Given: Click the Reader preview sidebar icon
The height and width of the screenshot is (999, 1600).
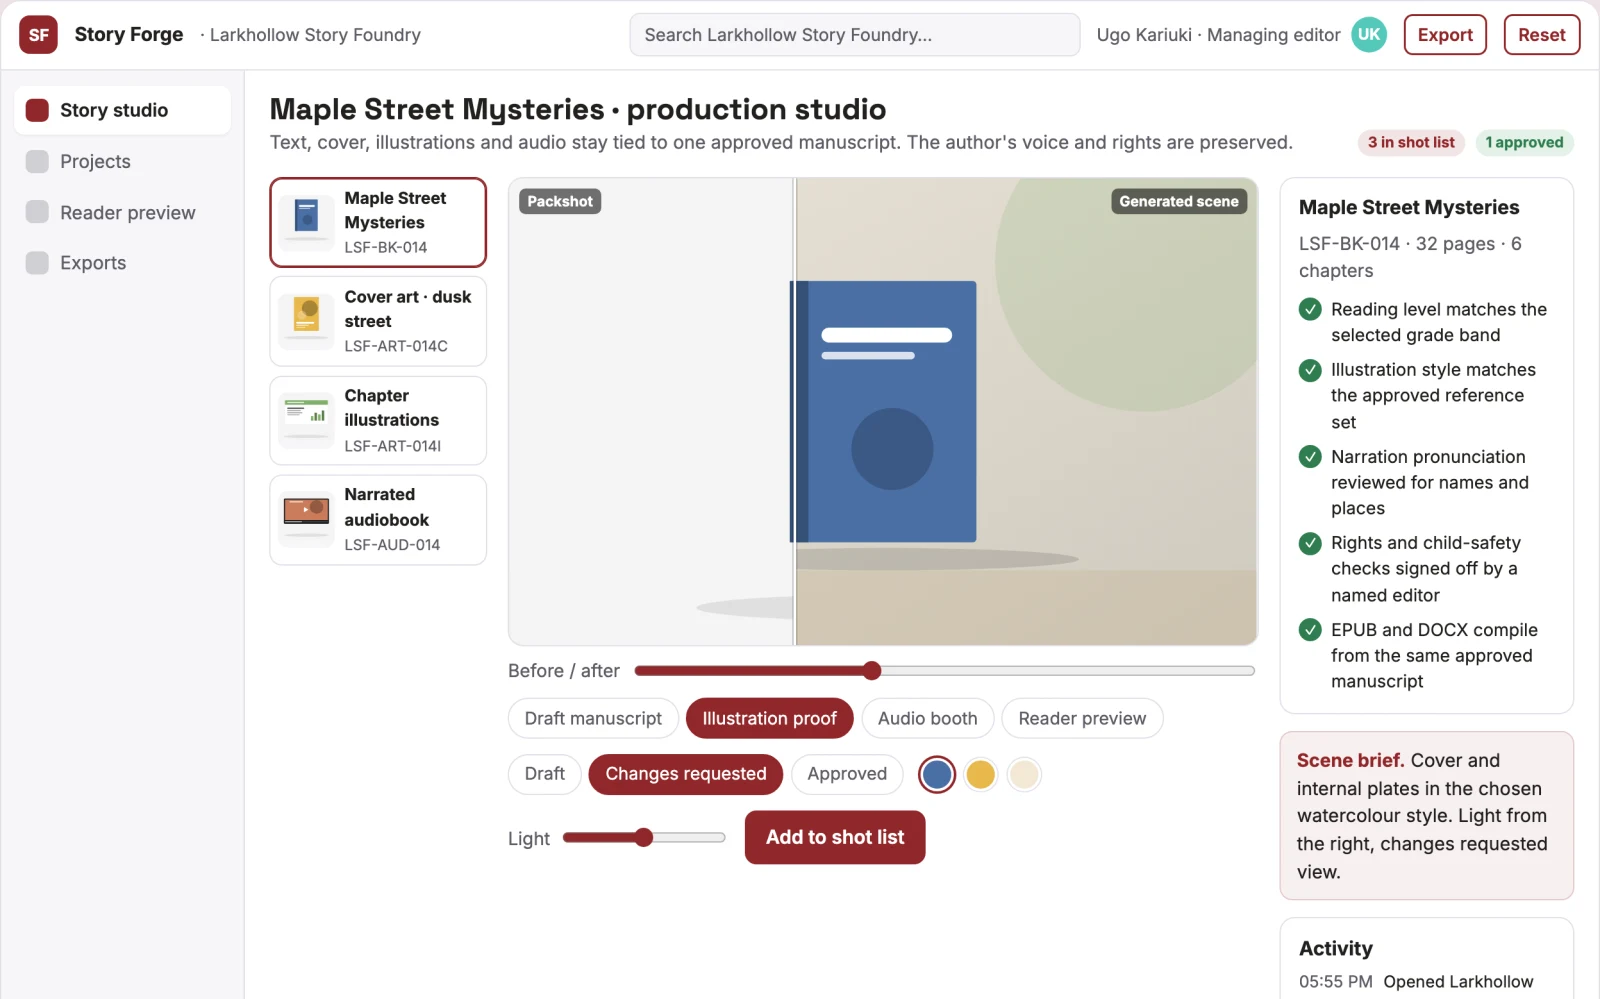Looking at the screenshot, I should point(37,212).
